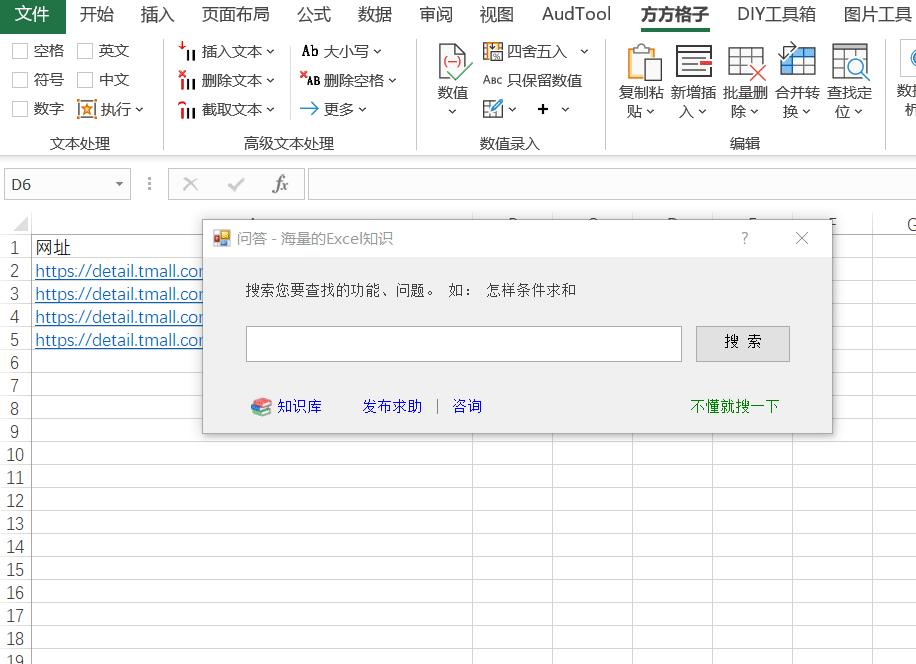Click the 发布求助 link
This screenshot has width=916, height=664.
pyautogui.click(x=392, y=407)
